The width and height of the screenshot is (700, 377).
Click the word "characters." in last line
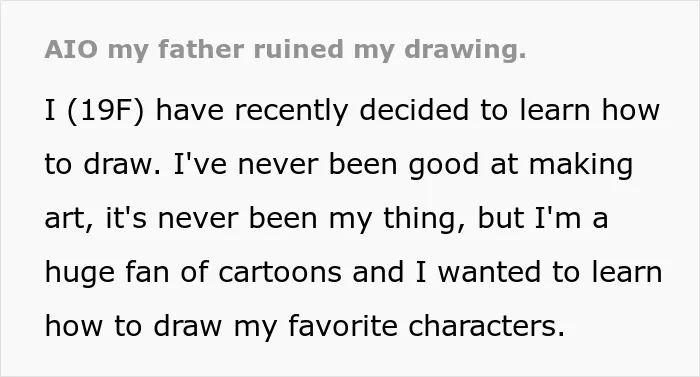click(487, 326)
